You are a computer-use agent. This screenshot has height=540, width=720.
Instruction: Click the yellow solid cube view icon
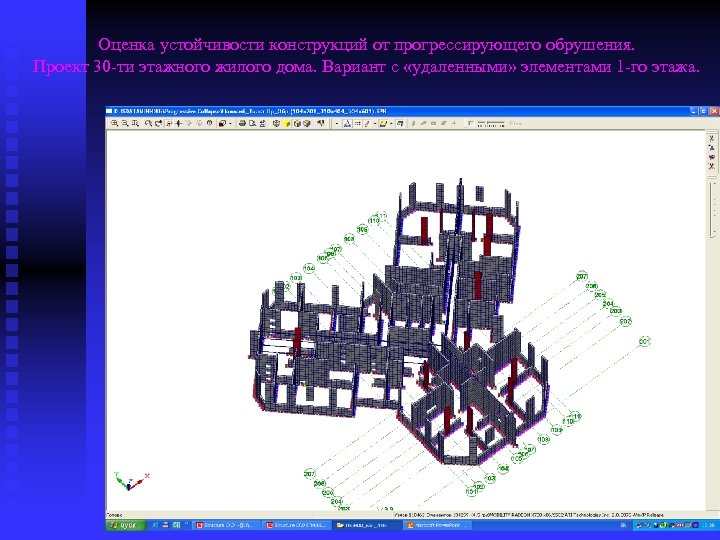287,124
